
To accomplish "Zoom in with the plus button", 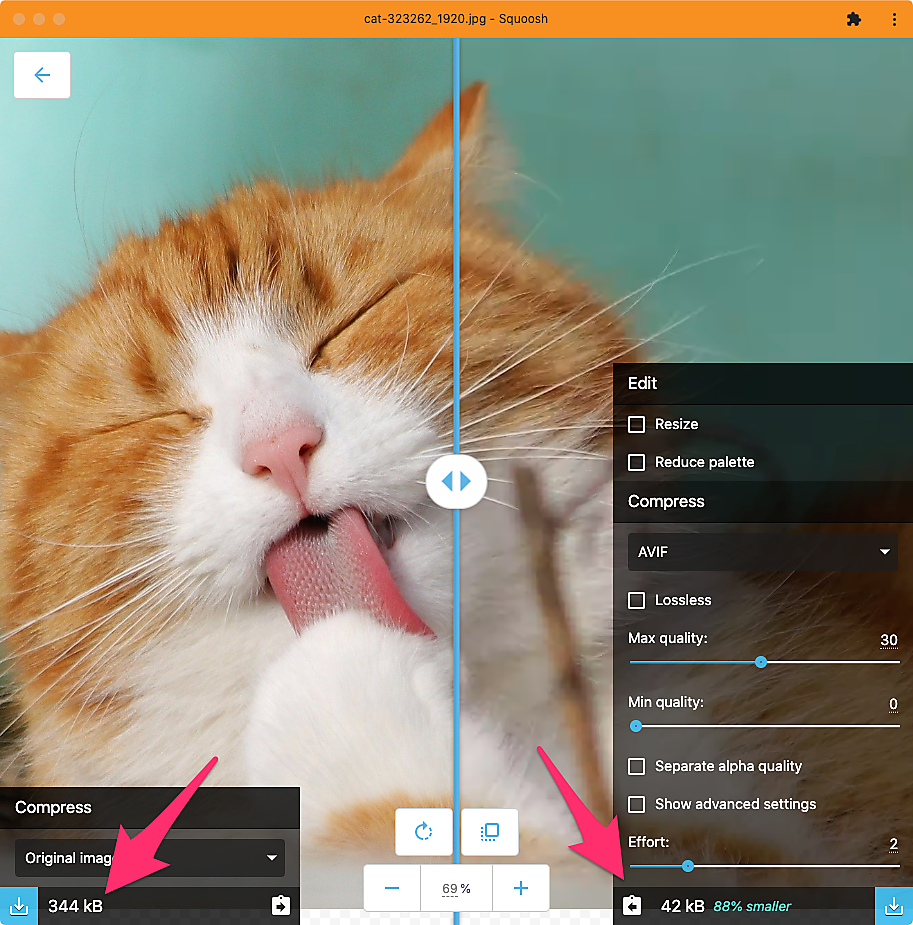I will coord(521,888).
